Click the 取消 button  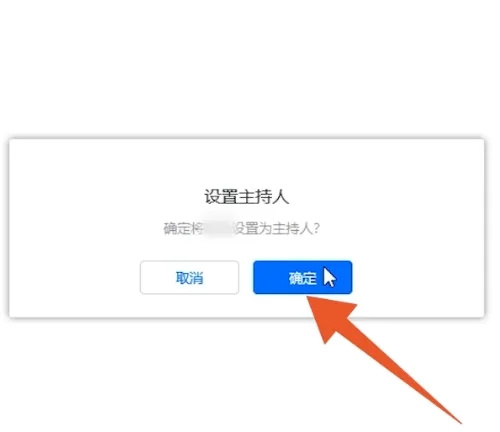point(189,277)
